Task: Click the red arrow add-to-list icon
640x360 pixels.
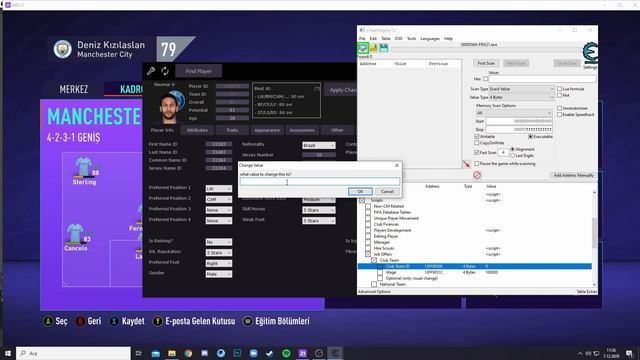Action: 467,164
